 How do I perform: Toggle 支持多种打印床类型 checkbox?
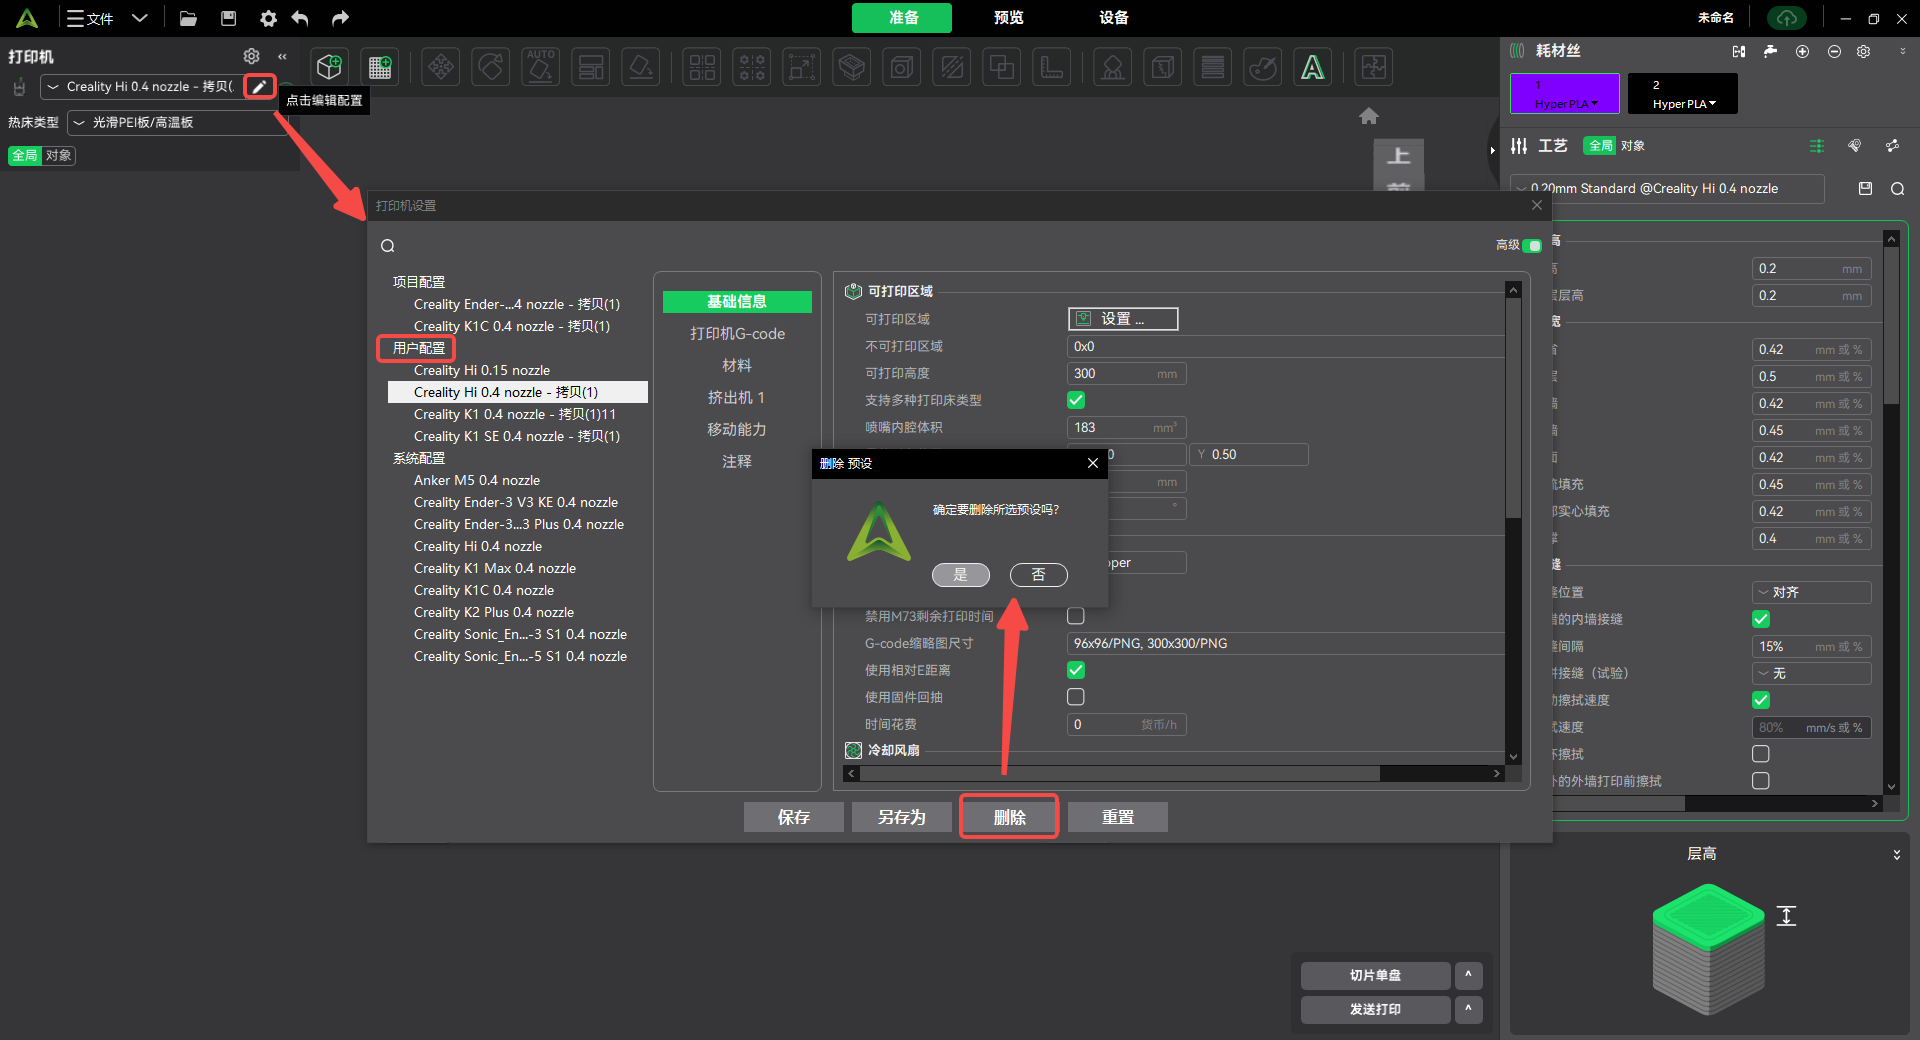1076,400
